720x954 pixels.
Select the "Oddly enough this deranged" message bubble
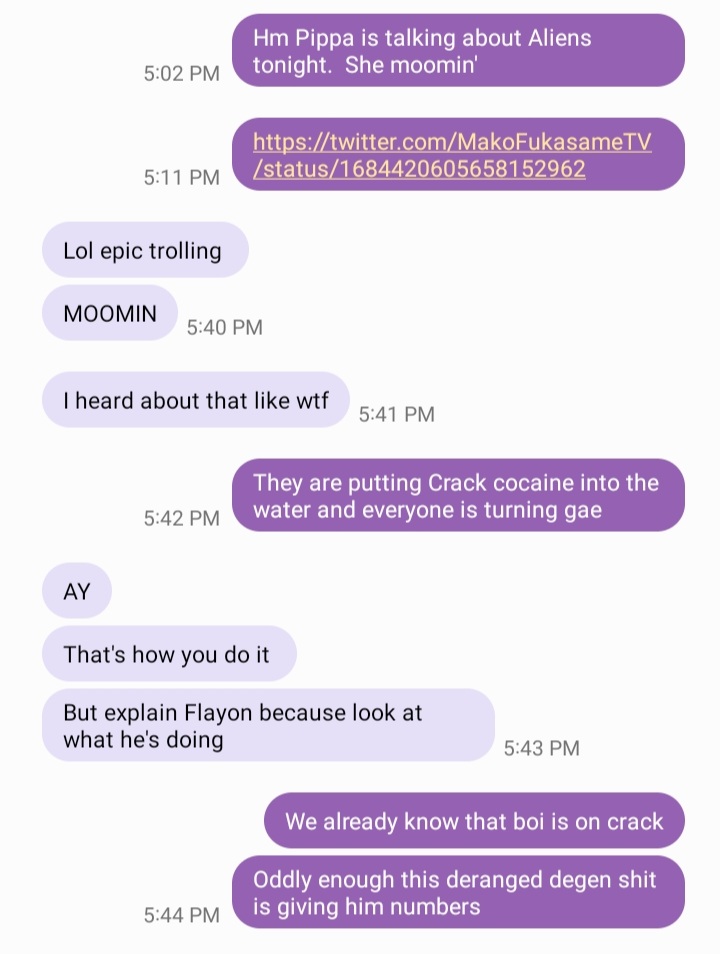pyautogui.click(x=458, y=892)
